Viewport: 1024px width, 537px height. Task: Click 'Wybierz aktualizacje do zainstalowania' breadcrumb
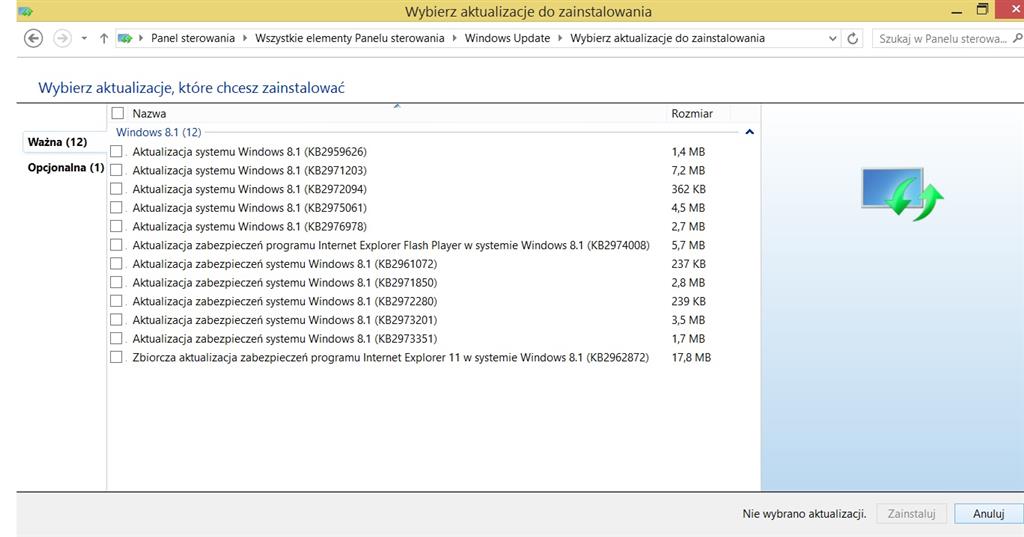[667, 39]
